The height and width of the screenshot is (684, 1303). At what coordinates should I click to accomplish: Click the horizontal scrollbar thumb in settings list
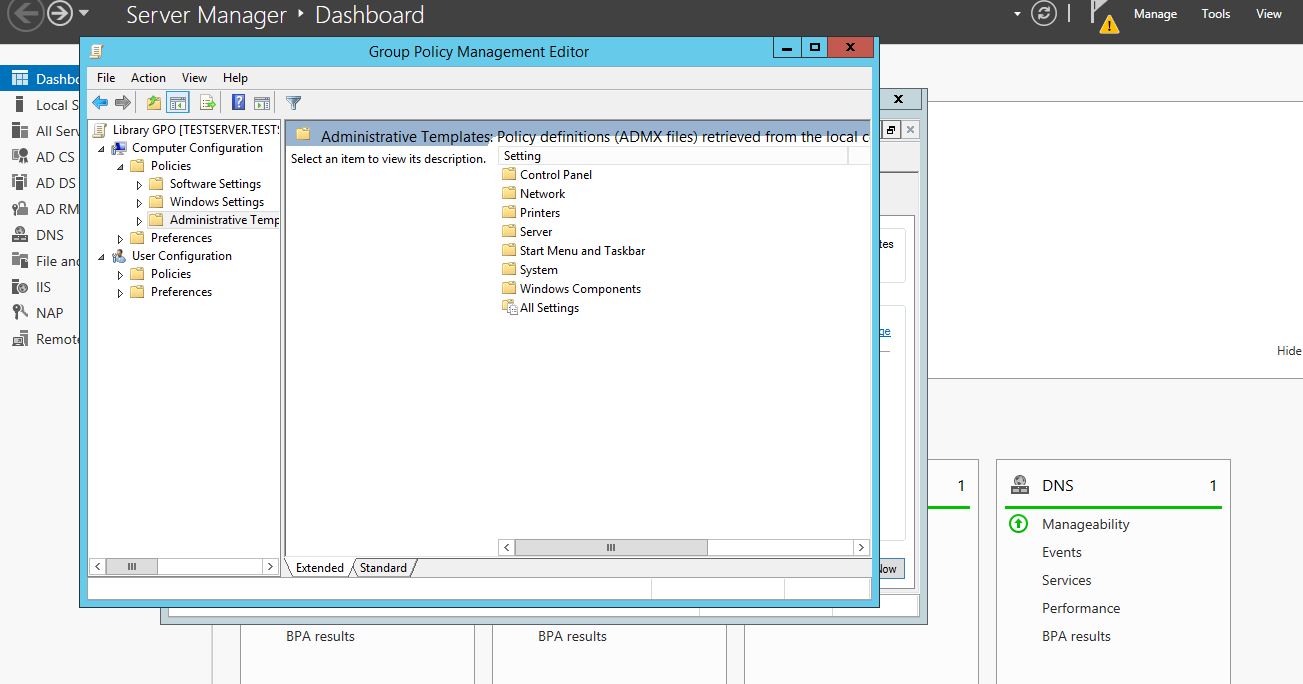tap(611, 547)
